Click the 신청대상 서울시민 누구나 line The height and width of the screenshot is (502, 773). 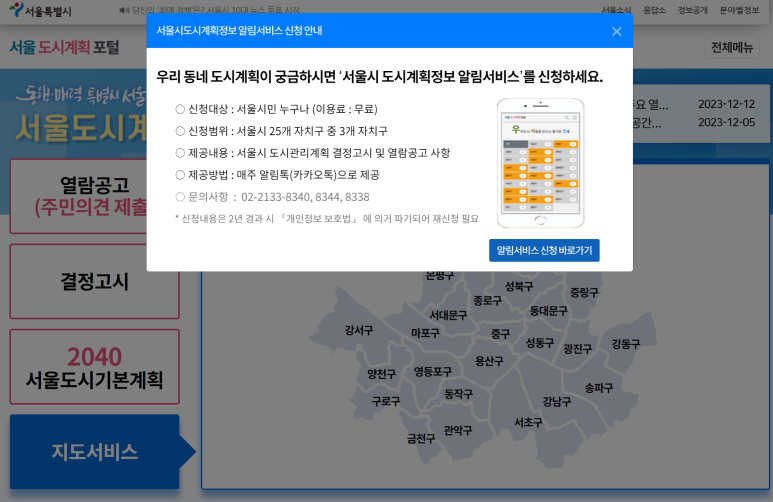[277, 109]
